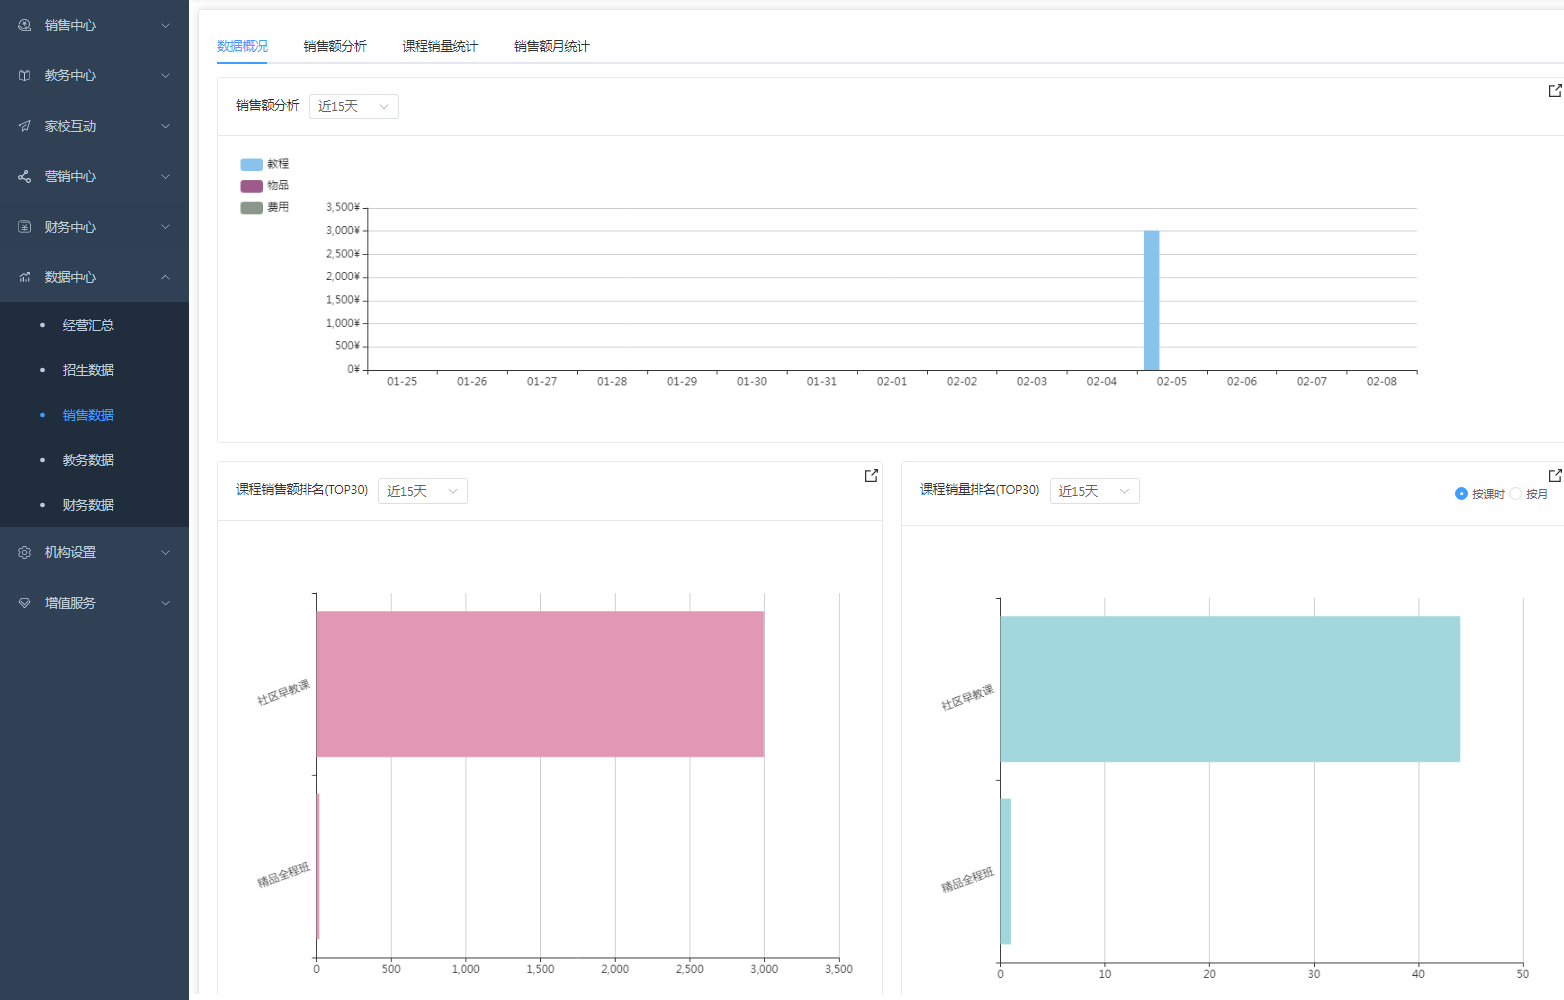Click the 财务中心 yen icon
This screenshot has width=1564, height=1000.
[24, 227]
